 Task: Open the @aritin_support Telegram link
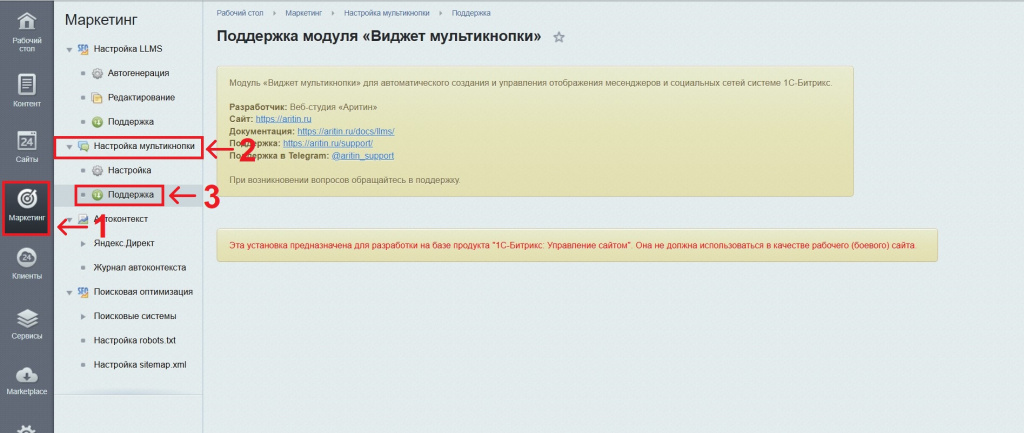click(362, 156)
